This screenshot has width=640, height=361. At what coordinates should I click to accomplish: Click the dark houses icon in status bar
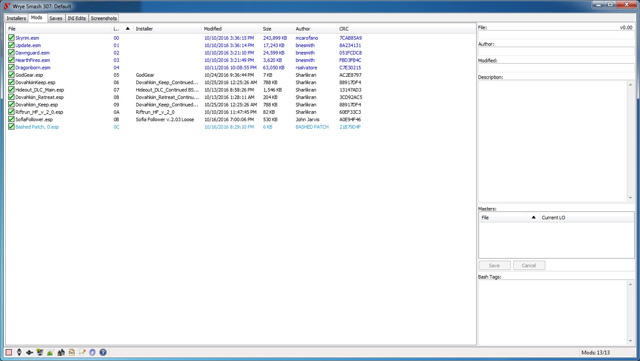coord(61,352)
